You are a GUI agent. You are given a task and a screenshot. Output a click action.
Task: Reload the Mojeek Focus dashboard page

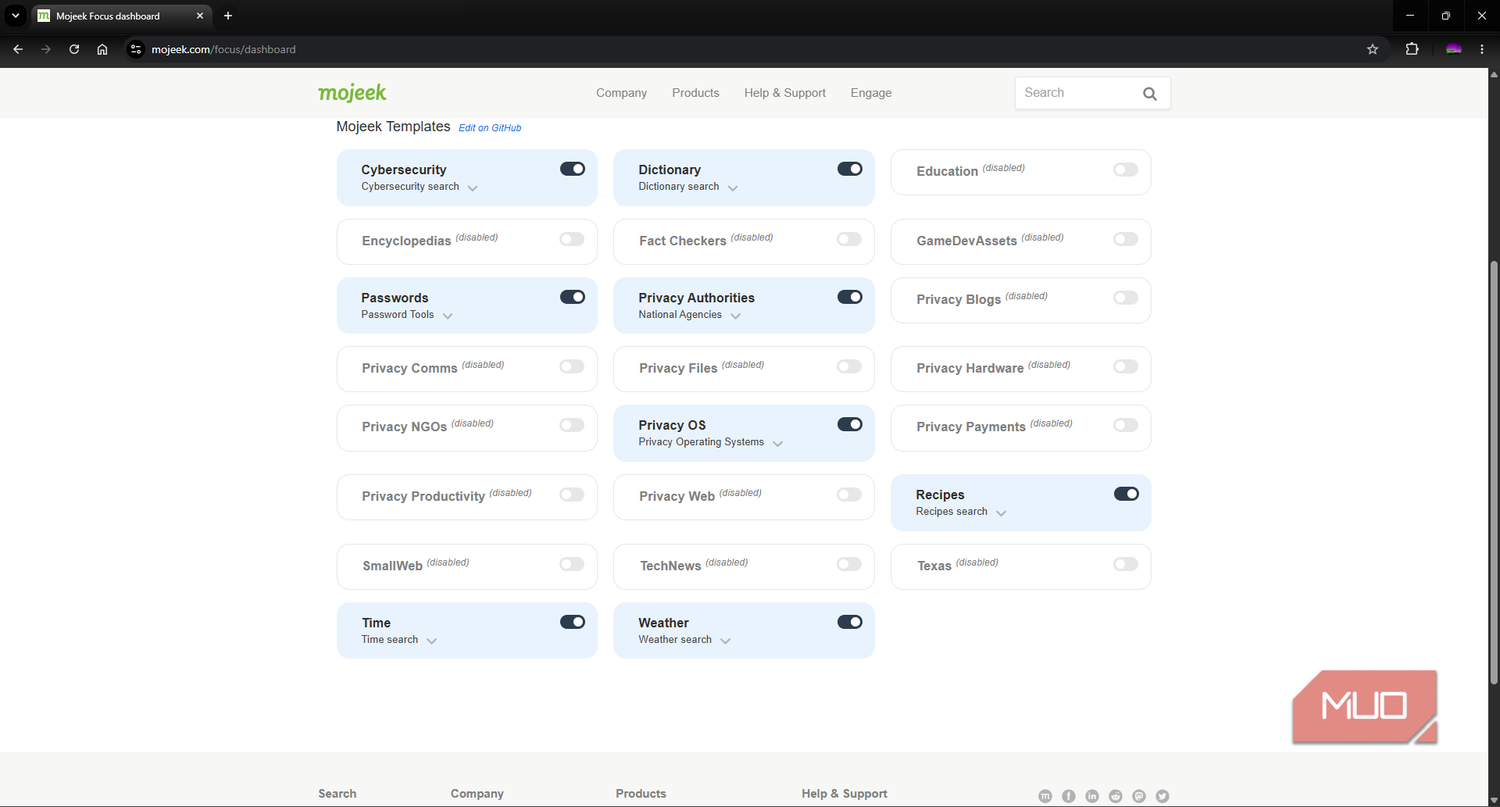(74, 49)
